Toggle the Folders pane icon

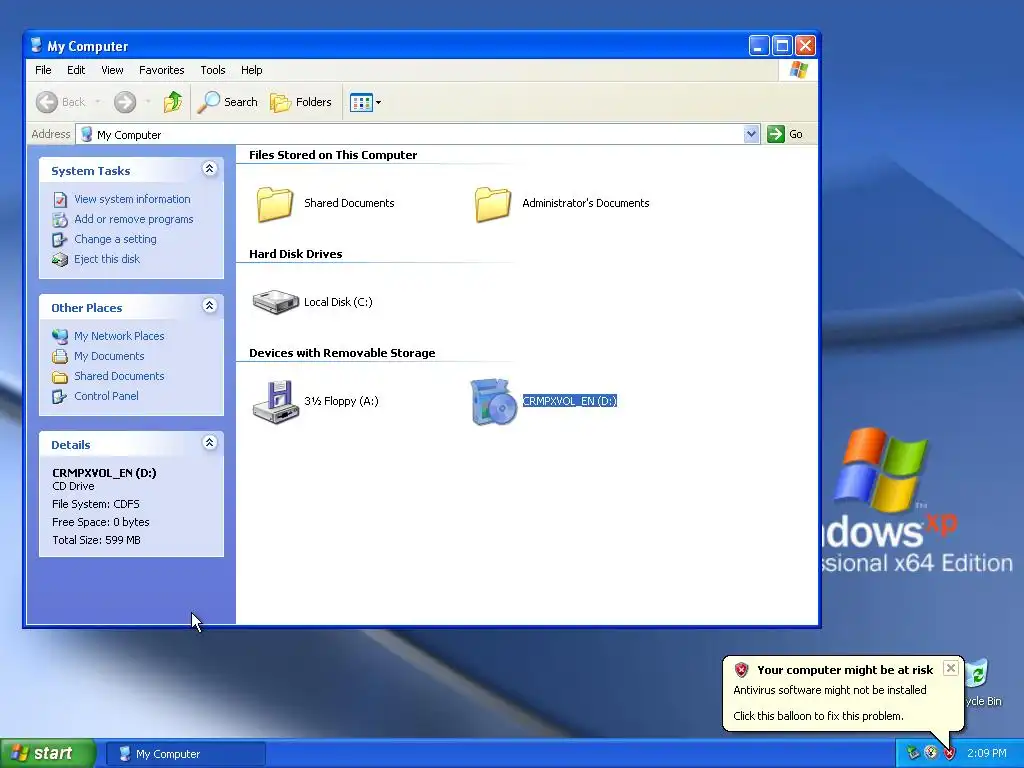coord(280,102)
